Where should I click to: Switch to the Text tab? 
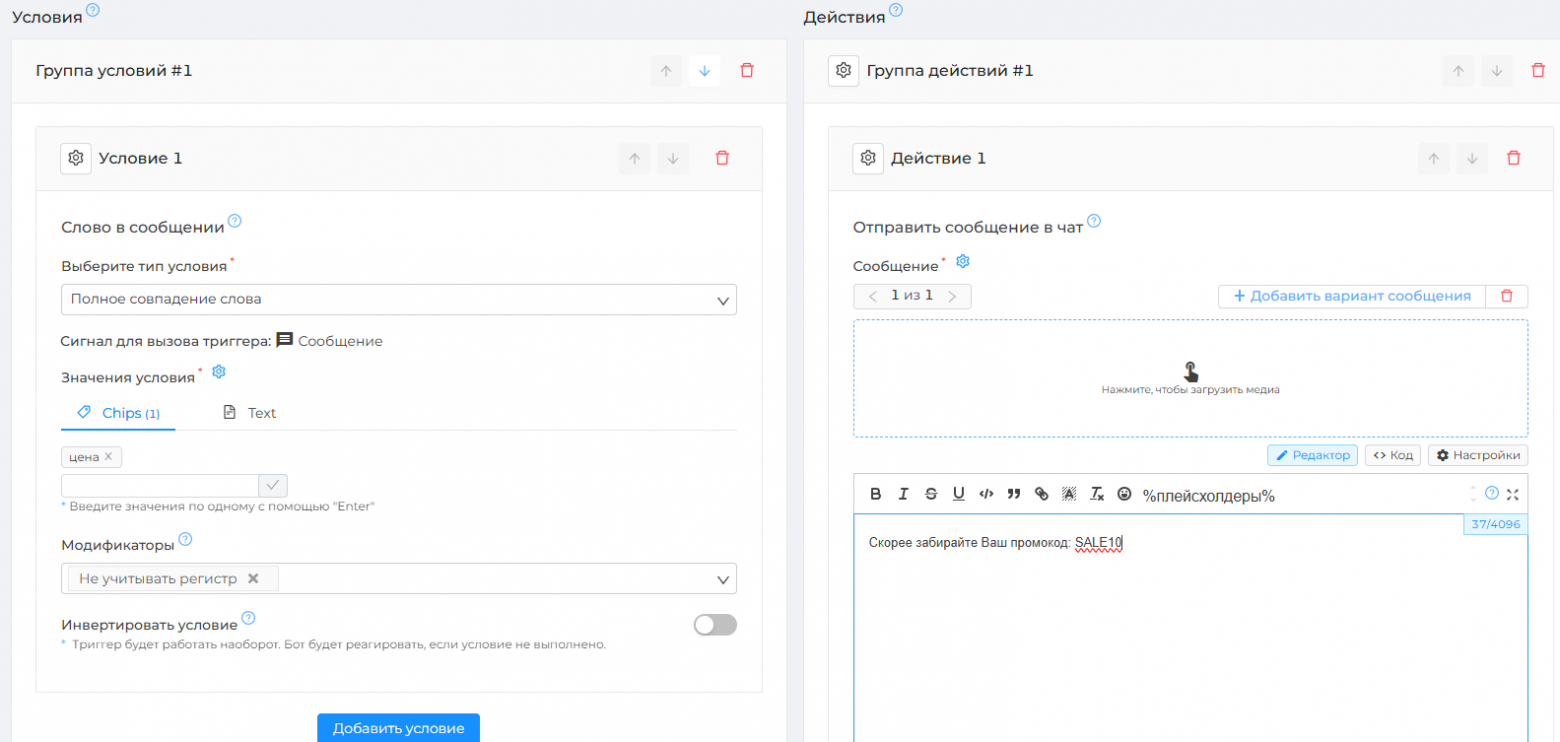pos(260,412)
